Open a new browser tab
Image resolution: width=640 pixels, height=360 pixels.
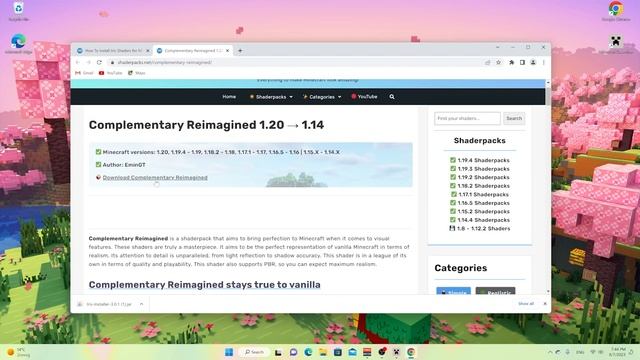tap(240, 51)
